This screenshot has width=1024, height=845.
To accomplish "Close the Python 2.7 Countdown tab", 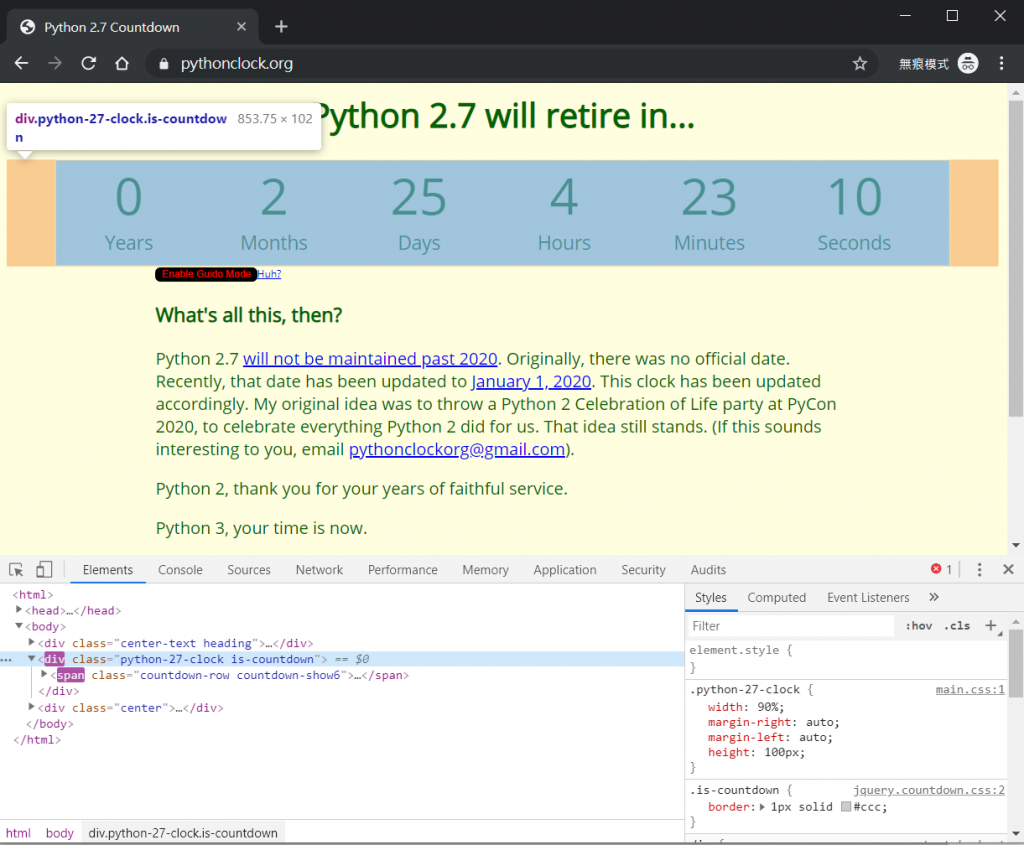I will point(241,27).
